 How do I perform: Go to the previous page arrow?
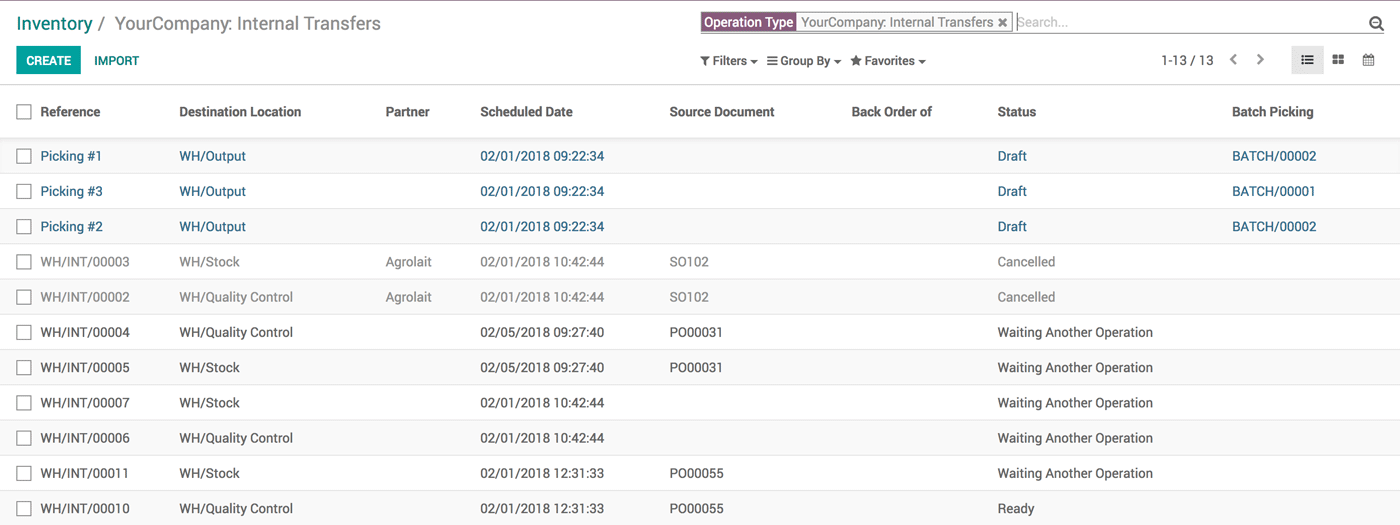[1234, 60]
